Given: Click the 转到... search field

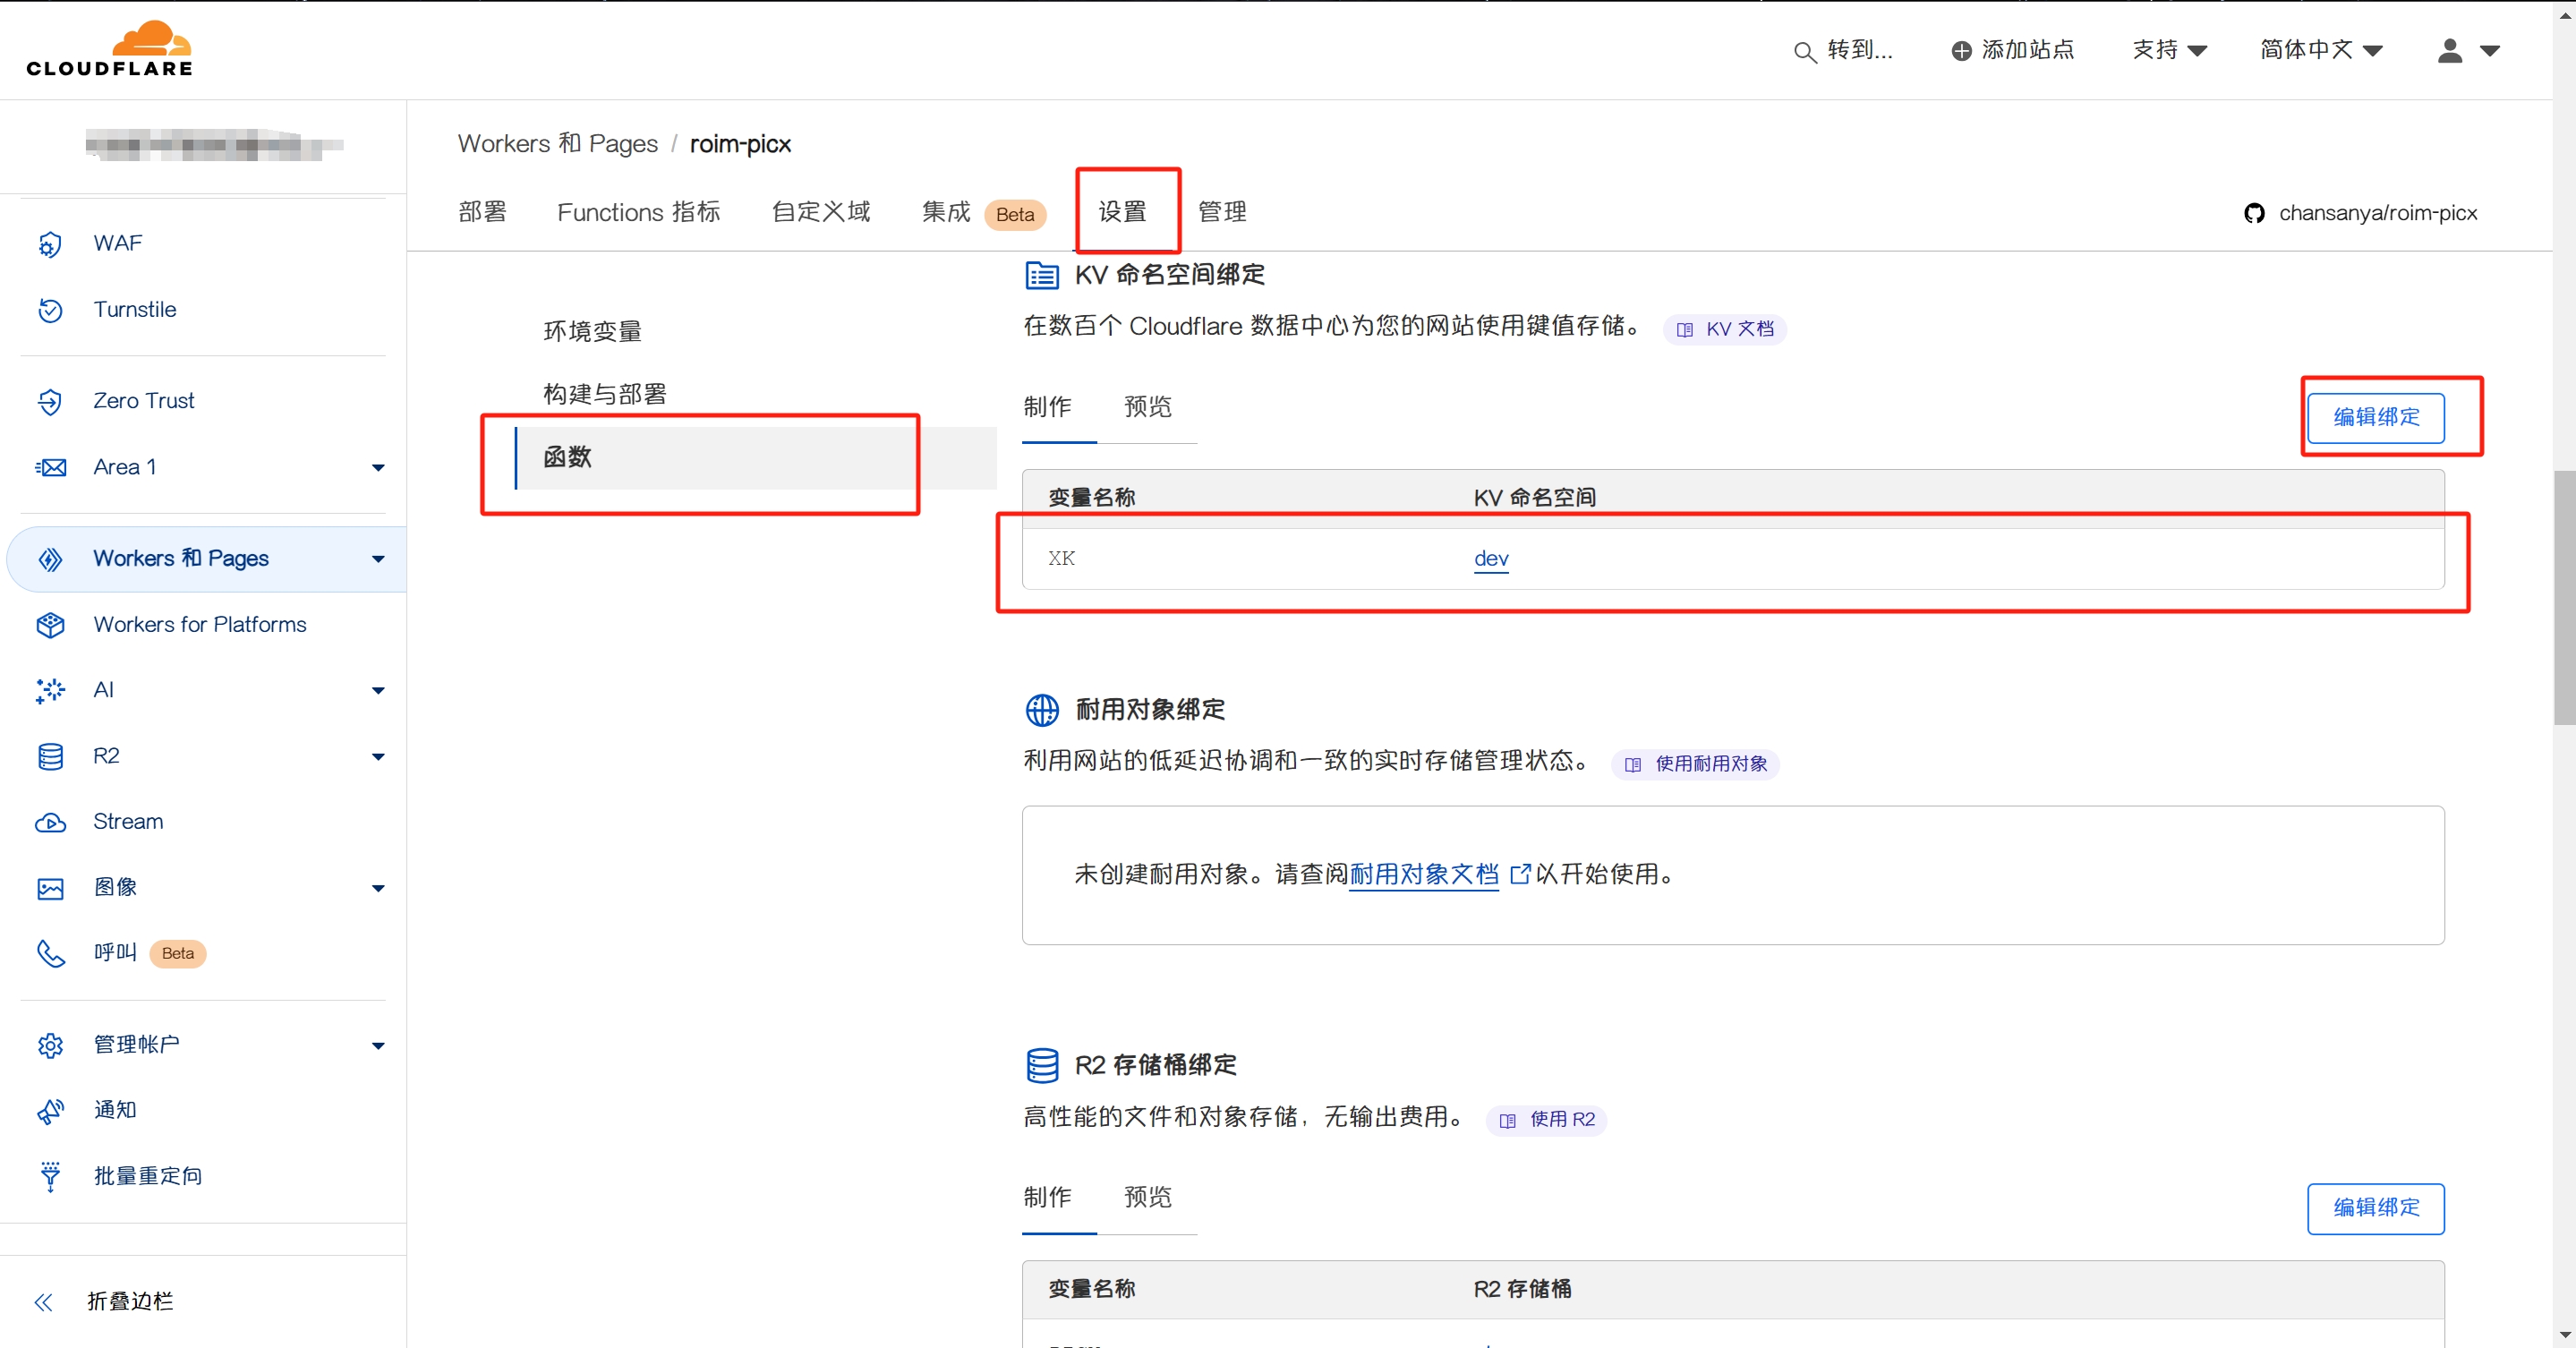Looking at the screenshot, I should [1843, 50].
